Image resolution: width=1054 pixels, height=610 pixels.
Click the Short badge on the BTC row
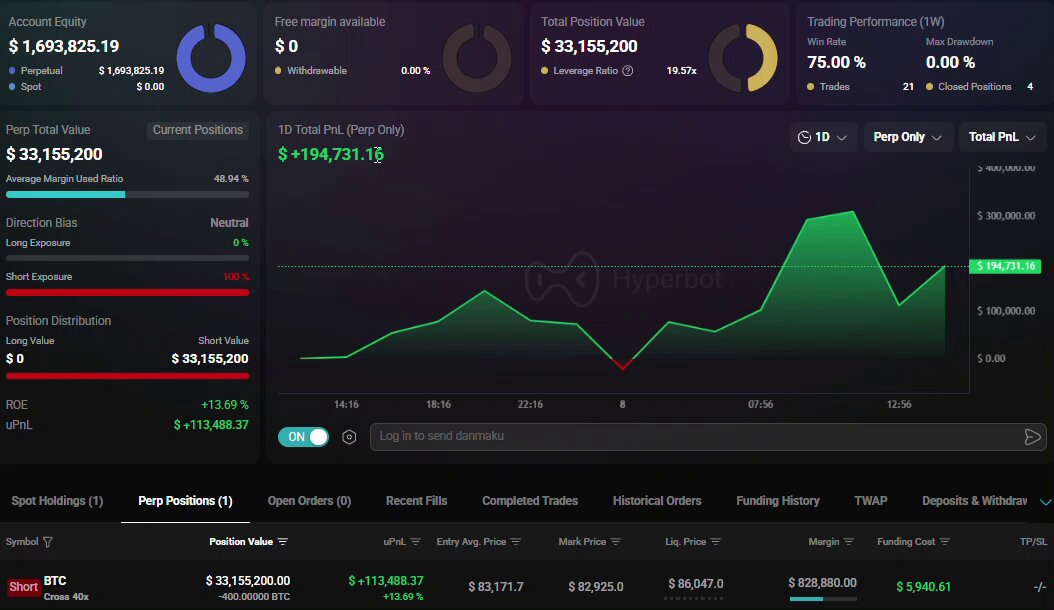pos(23,587)
